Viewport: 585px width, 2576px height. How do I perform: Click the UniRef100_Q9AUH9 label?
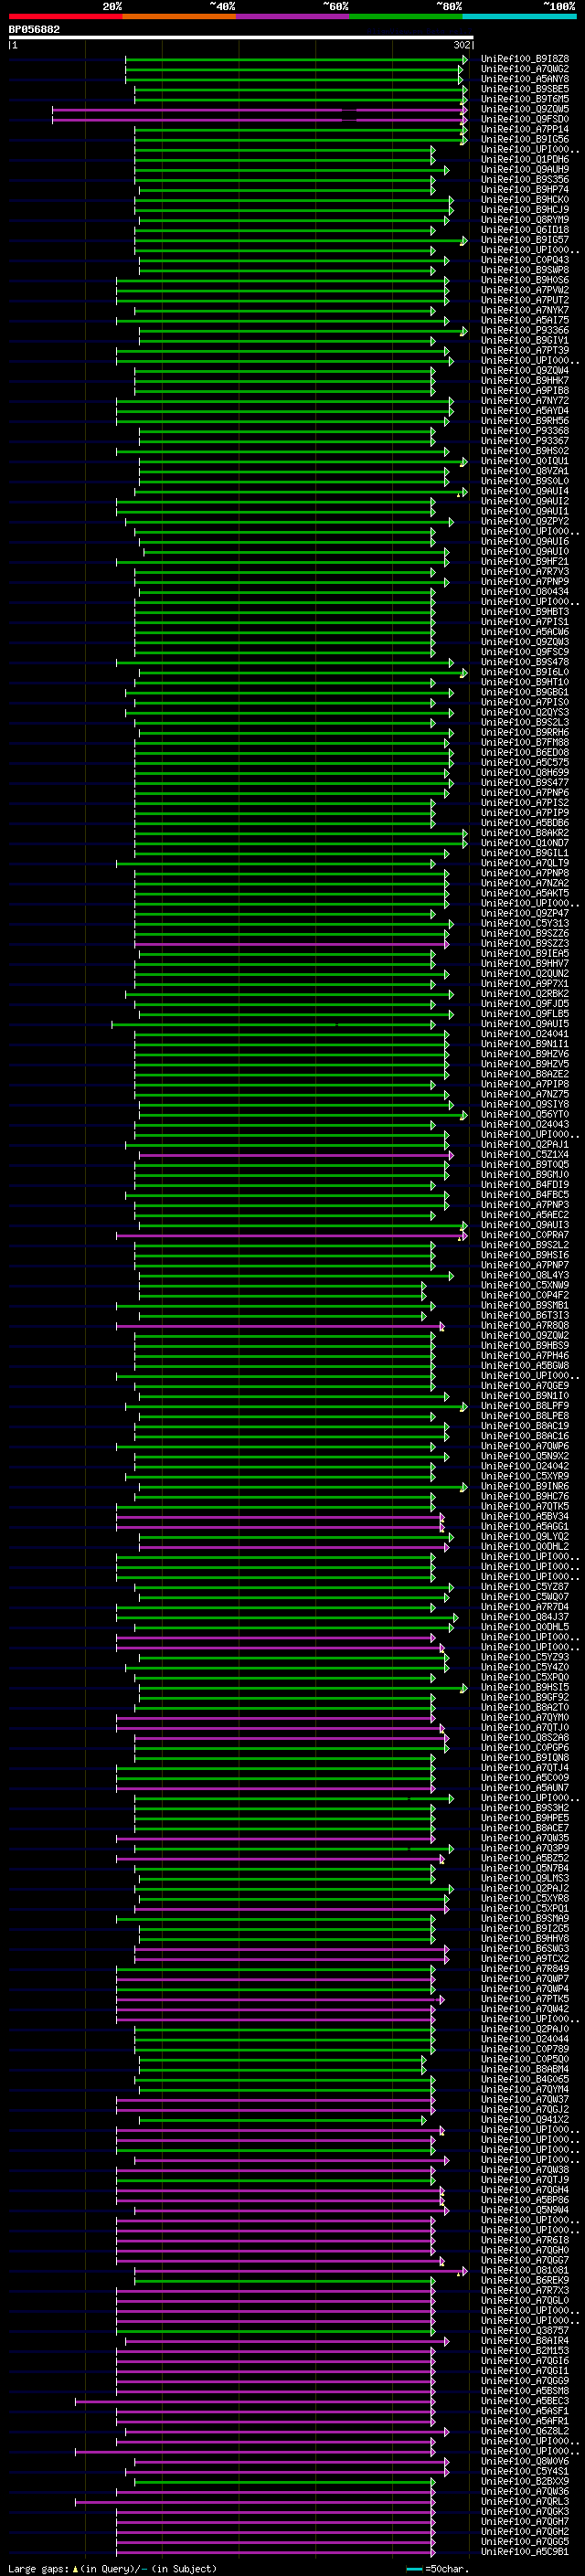(525, 170)
